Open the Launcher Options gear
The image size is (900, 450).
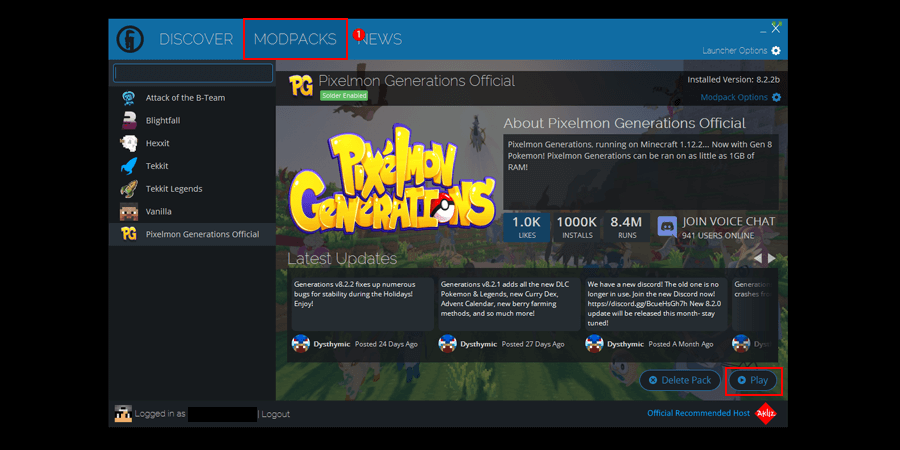(x=776, y=51)
